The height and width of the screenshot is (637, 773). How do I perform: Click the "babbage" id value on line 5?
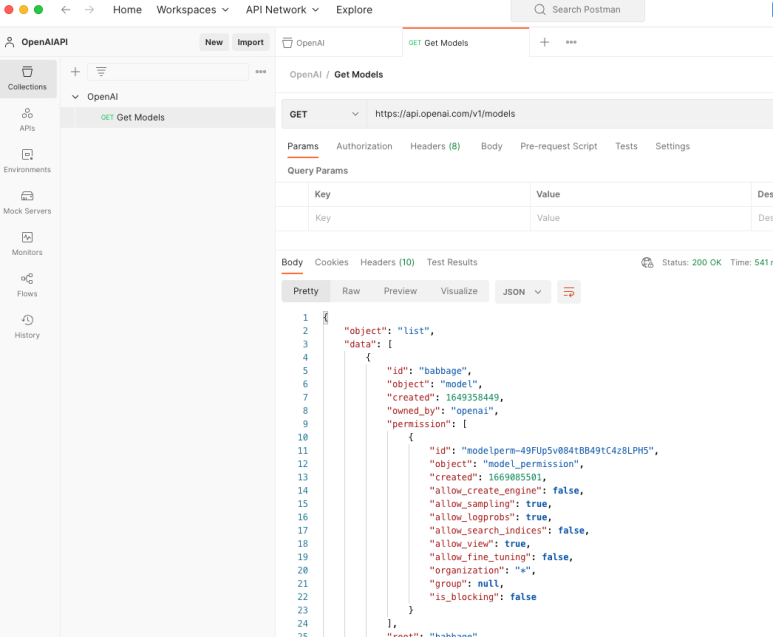pyautogui.click(x=443, y=371)
